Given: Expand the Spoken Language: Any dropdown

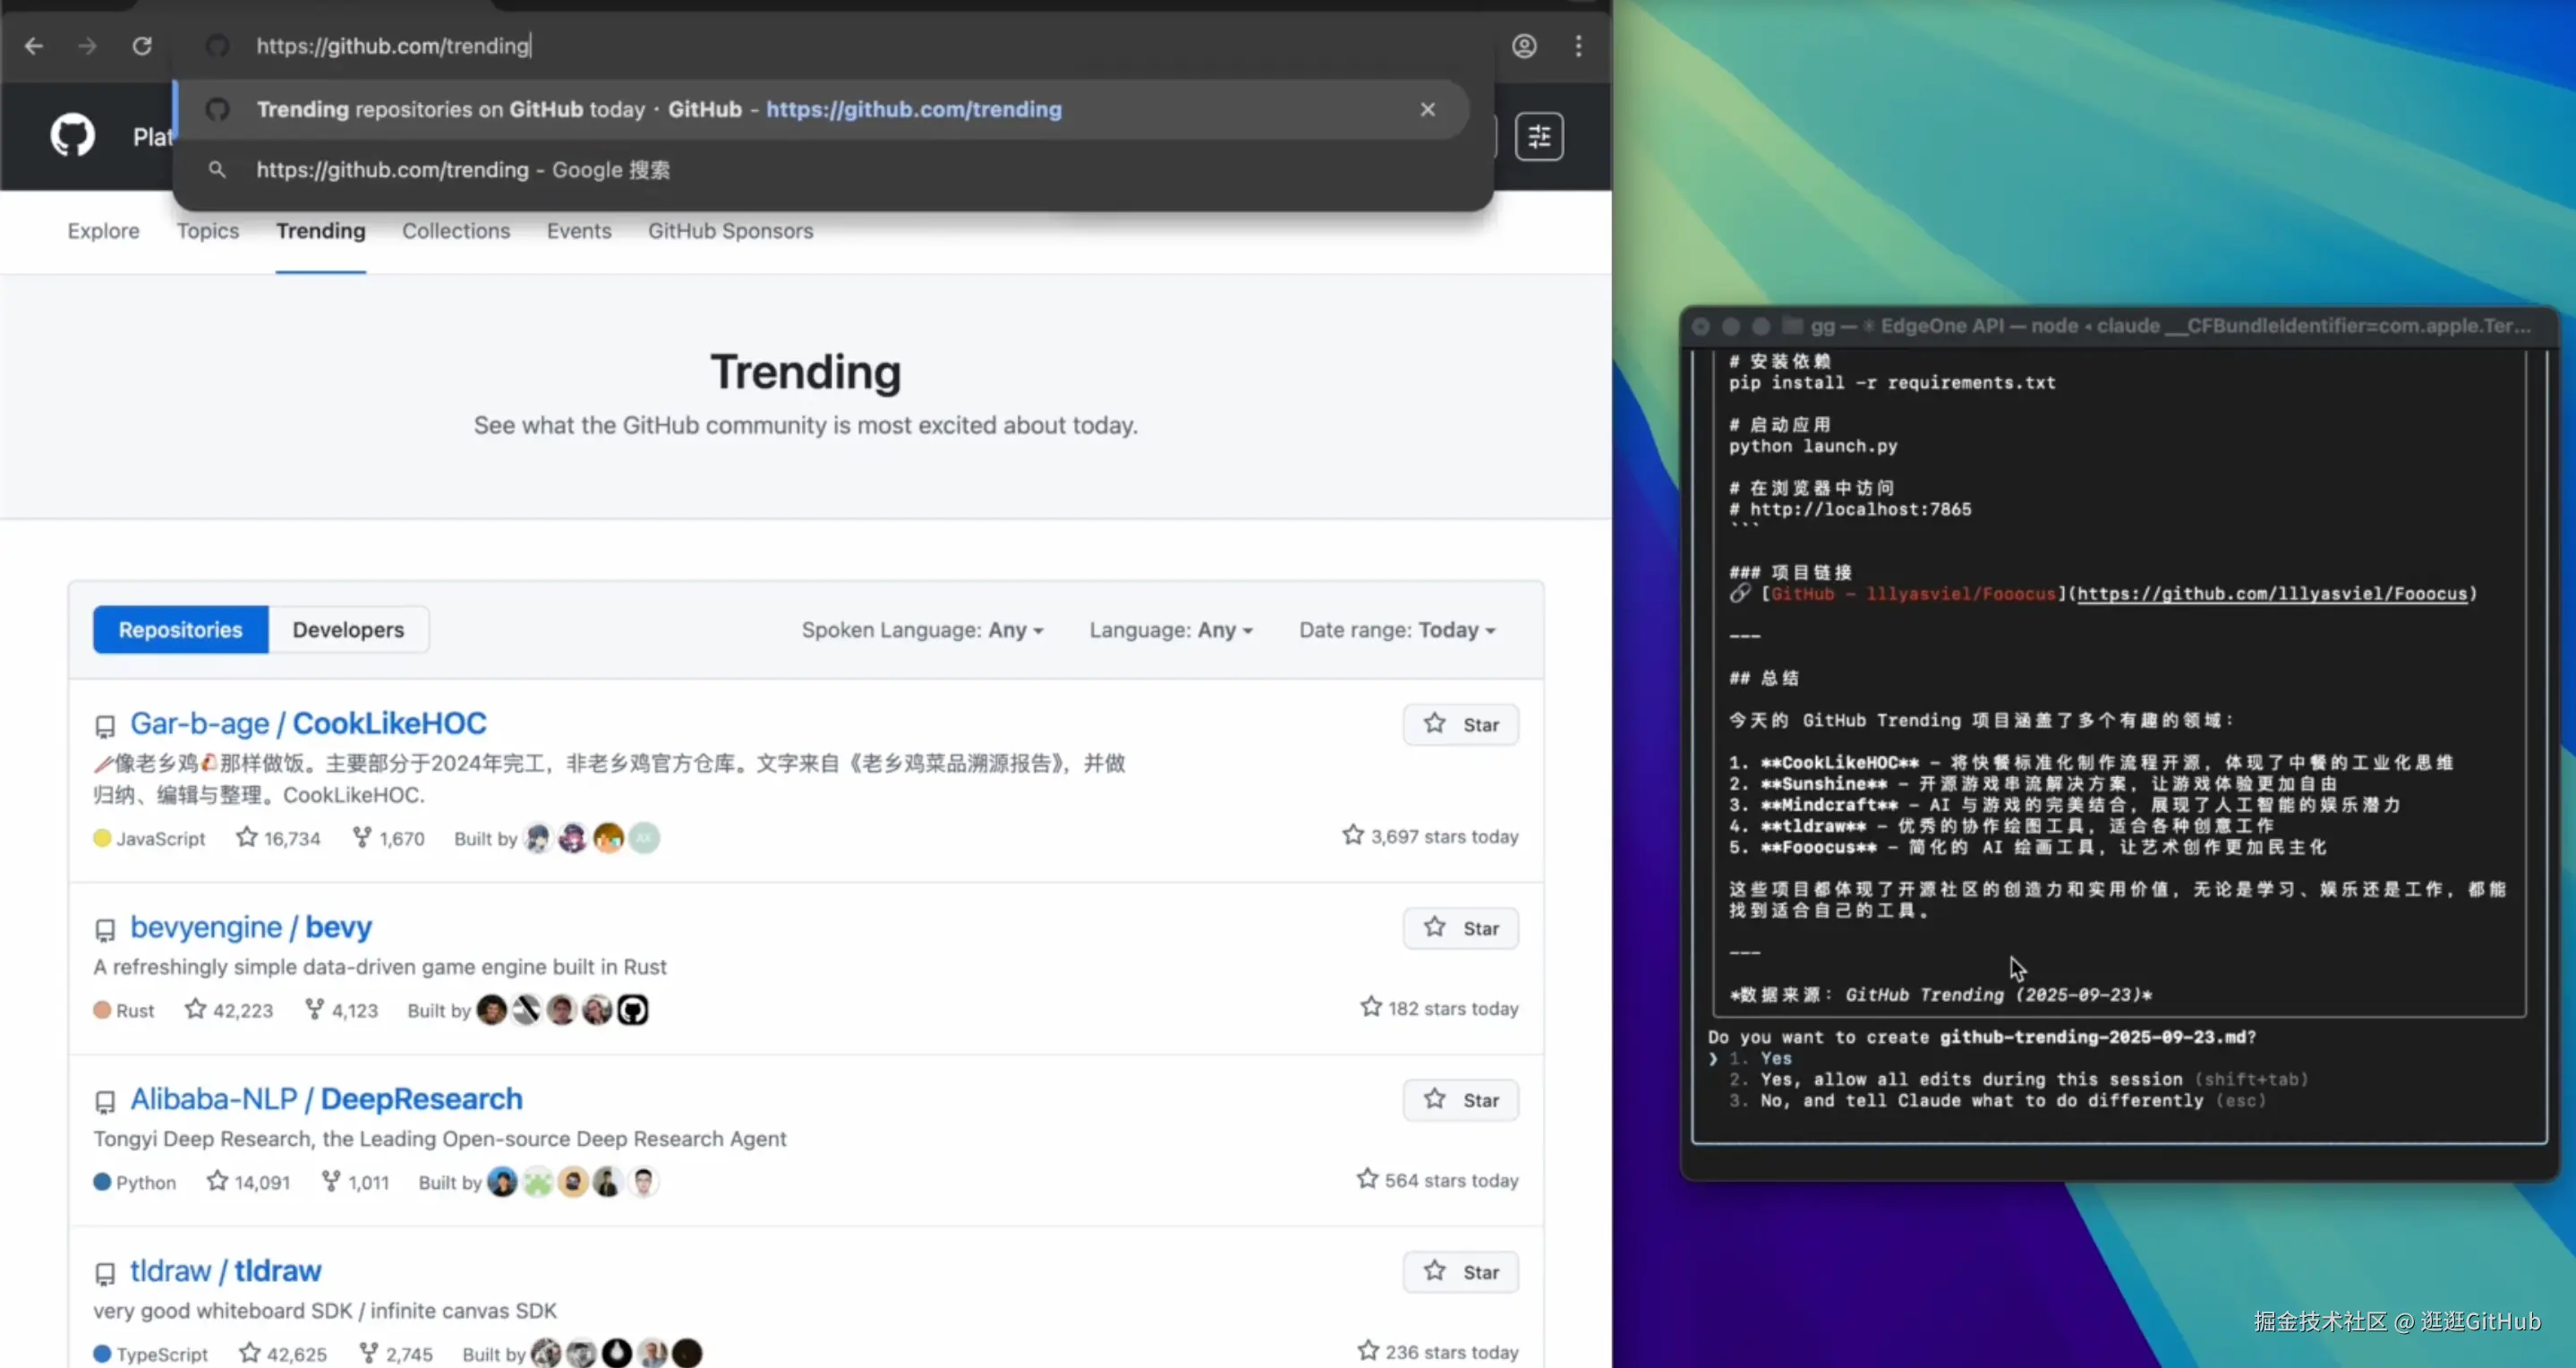Looking at the screenshot, I should click(x=921, y=630).
